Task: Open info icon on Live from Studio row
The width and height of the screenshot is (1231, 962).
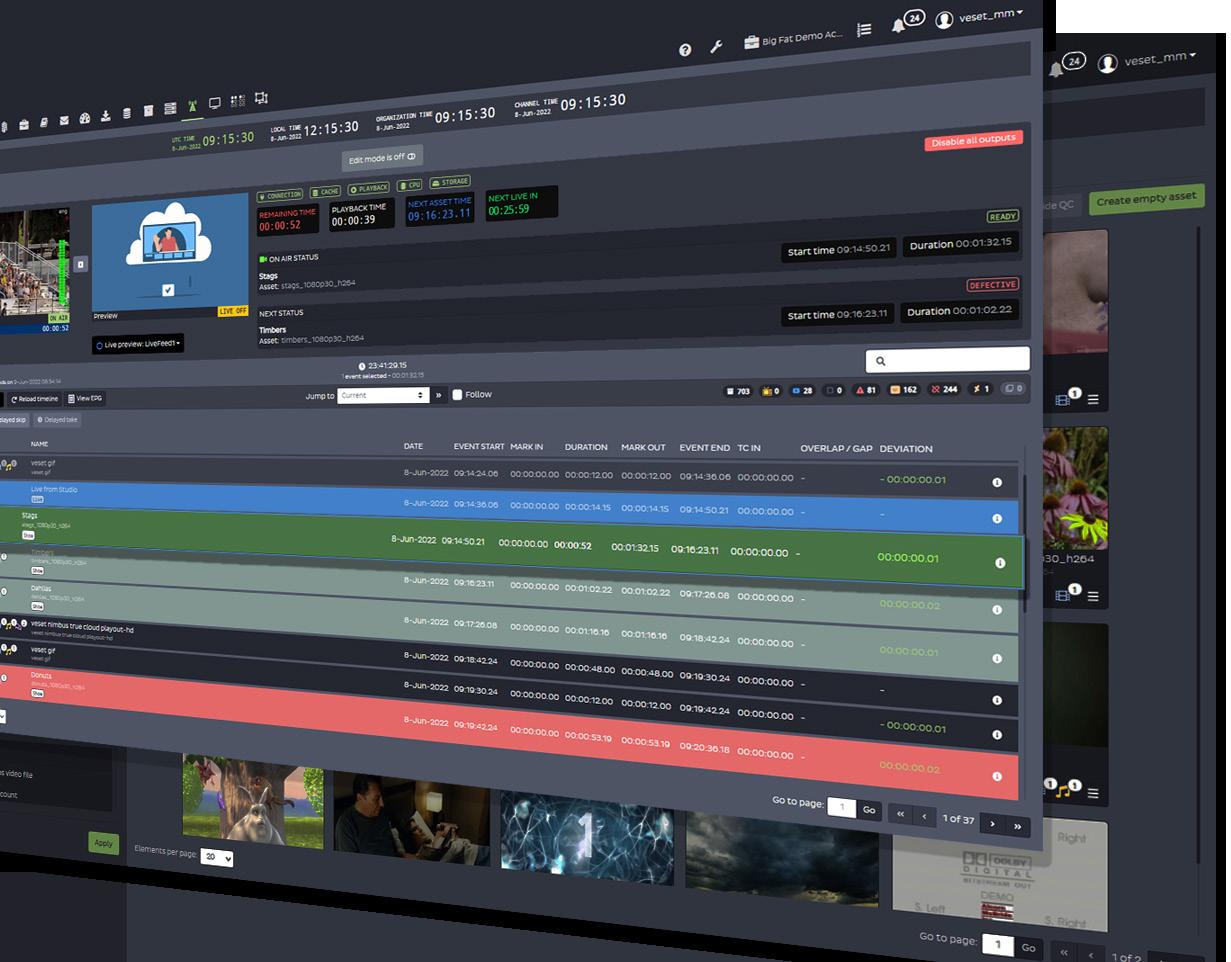Action: point(997,519)
